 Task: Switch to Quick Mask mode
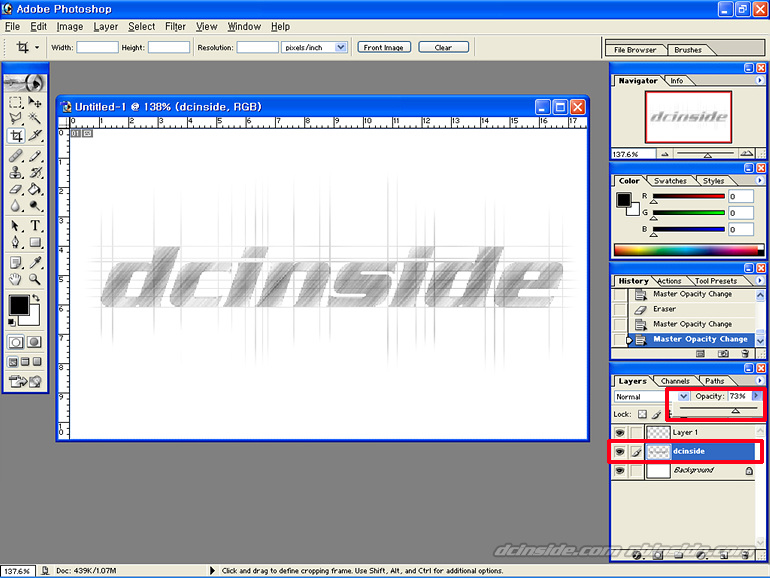[34, 342]
